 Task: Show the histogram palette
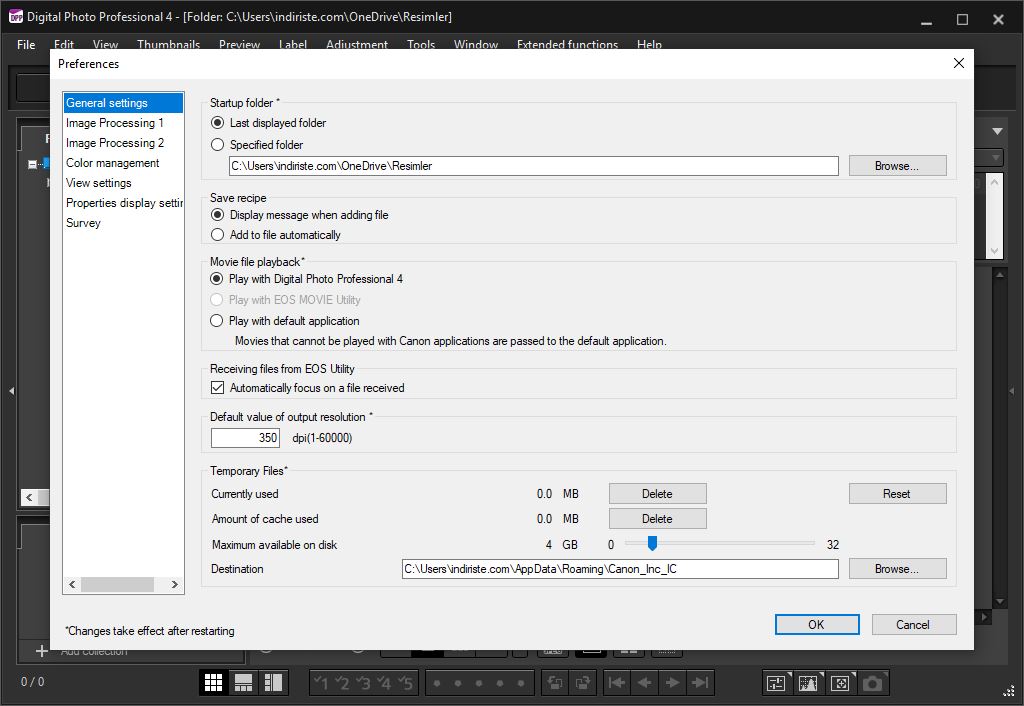(x=808, y=683)
